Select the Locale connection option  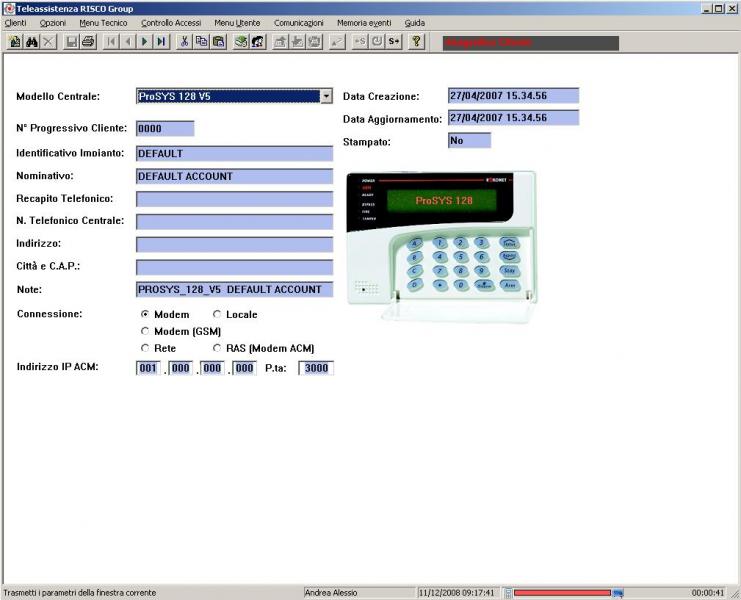click(x=217, y=314)
